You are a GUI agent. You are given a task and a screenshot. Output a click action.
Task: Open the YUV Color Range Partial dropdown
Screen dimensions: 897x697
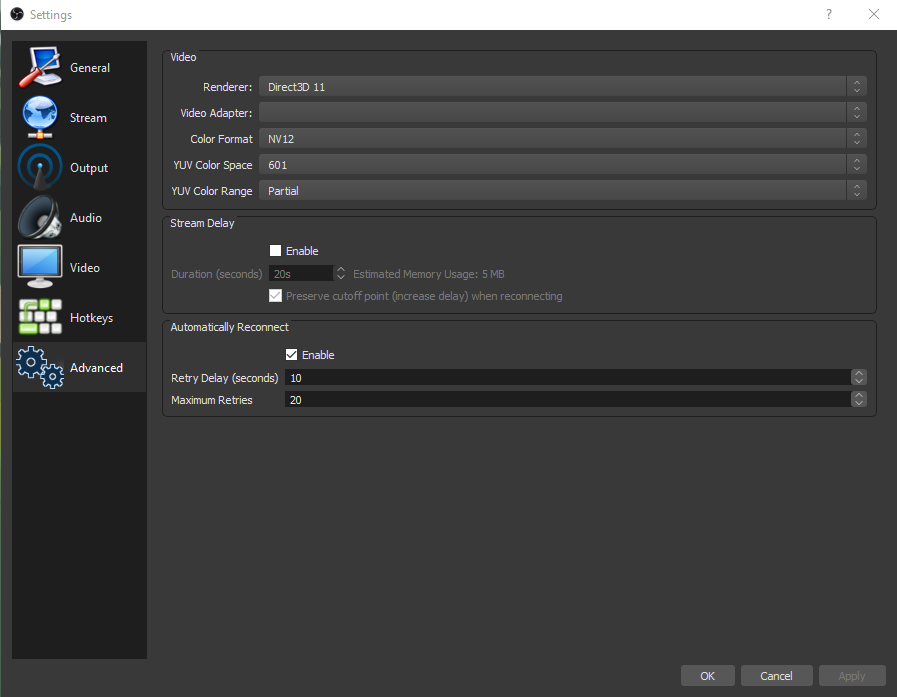(563, 191)
